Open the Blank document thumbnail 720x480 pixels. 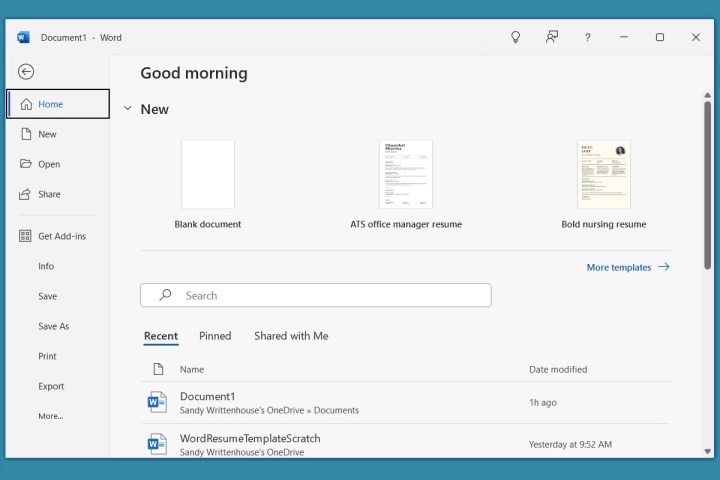208,174
